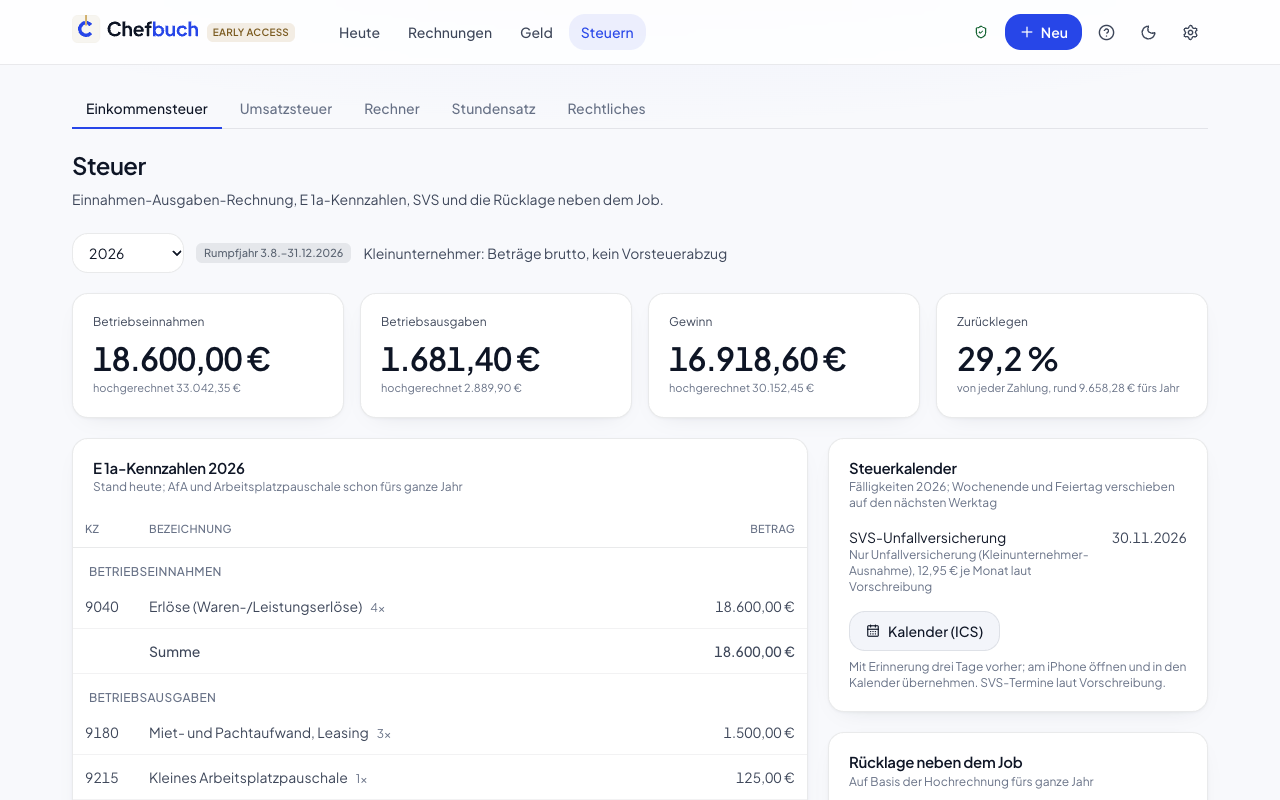Open settings gear icon
This screenshot has width=1280, height=800.
pos(1190,32)
